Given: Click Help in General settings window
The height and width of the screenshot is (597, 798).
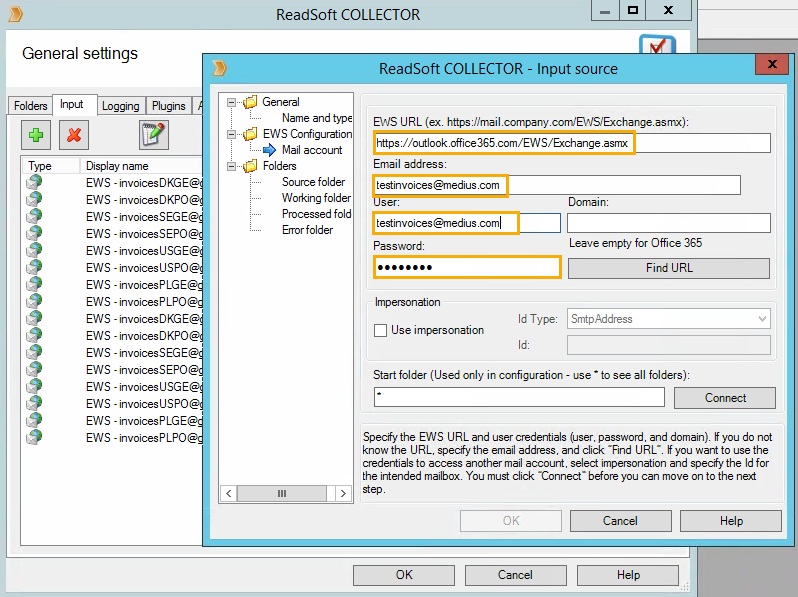Looking at the screenshot, I should 628,575.
